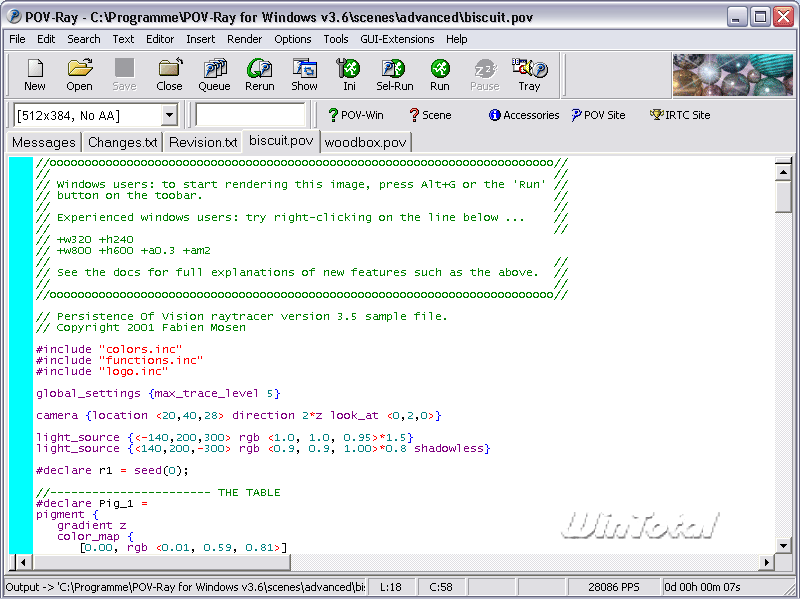Click the Pause toolbar icon
This screenshot has width=800, height=600.
[x=485, y=74]
